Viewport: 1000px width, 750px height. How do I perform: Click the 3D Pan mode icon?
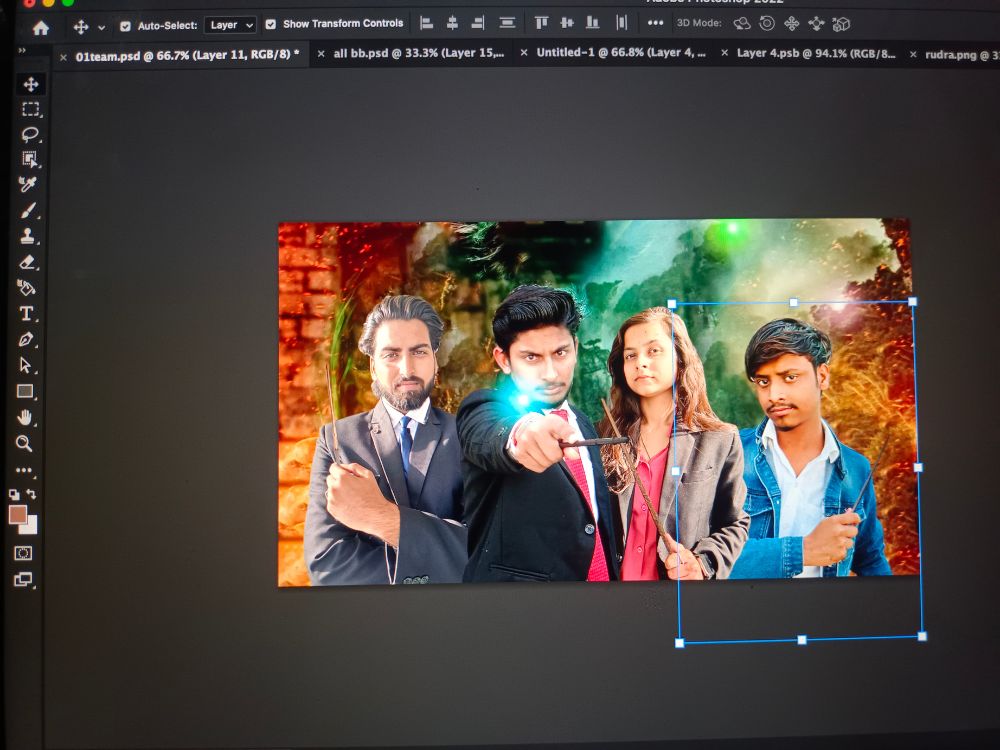tap(791, 24)
